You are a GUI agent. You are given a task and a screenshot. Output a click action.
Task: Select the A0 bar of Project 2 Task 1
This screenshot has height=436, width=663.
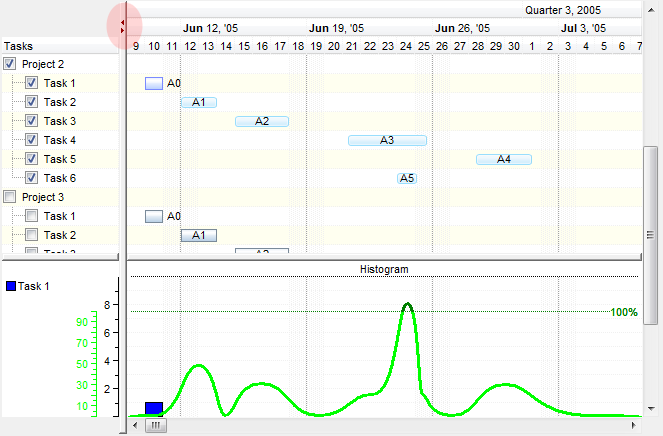pyautogui.click(x=154, y=83)
